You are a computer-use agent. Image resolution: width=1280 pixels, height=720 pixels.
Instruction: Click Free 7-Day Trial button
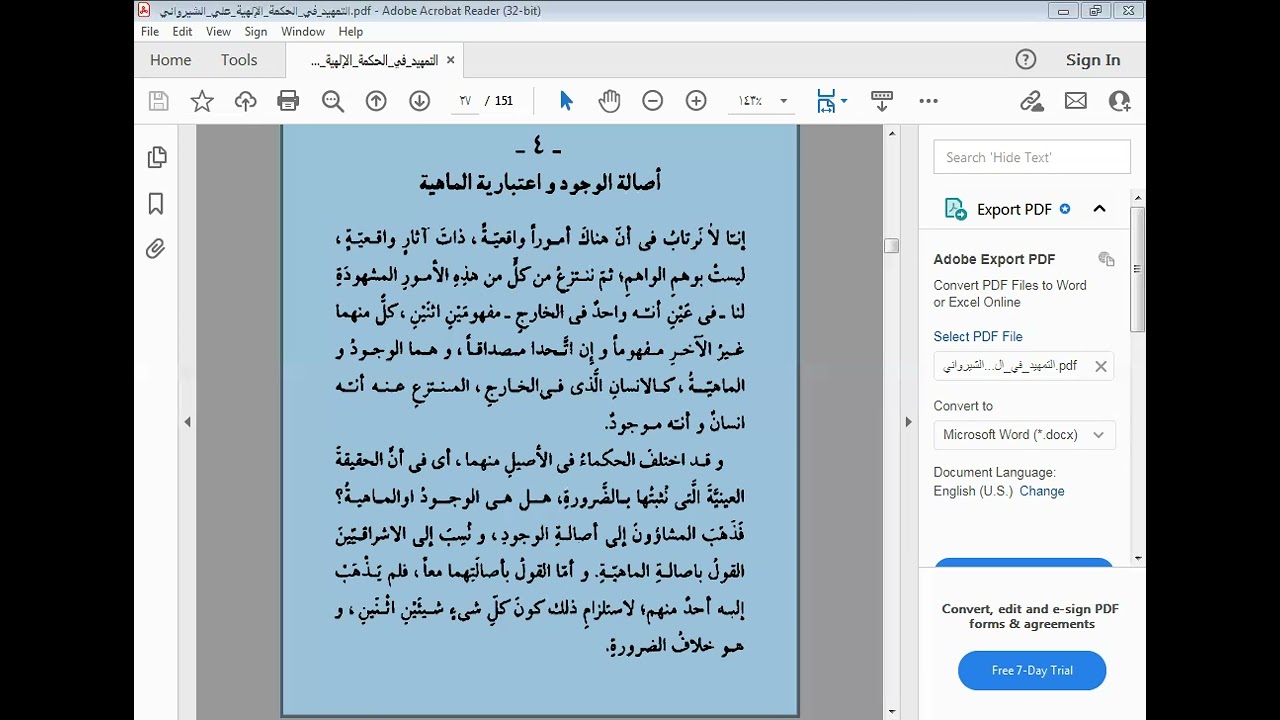click(1032, 671)
